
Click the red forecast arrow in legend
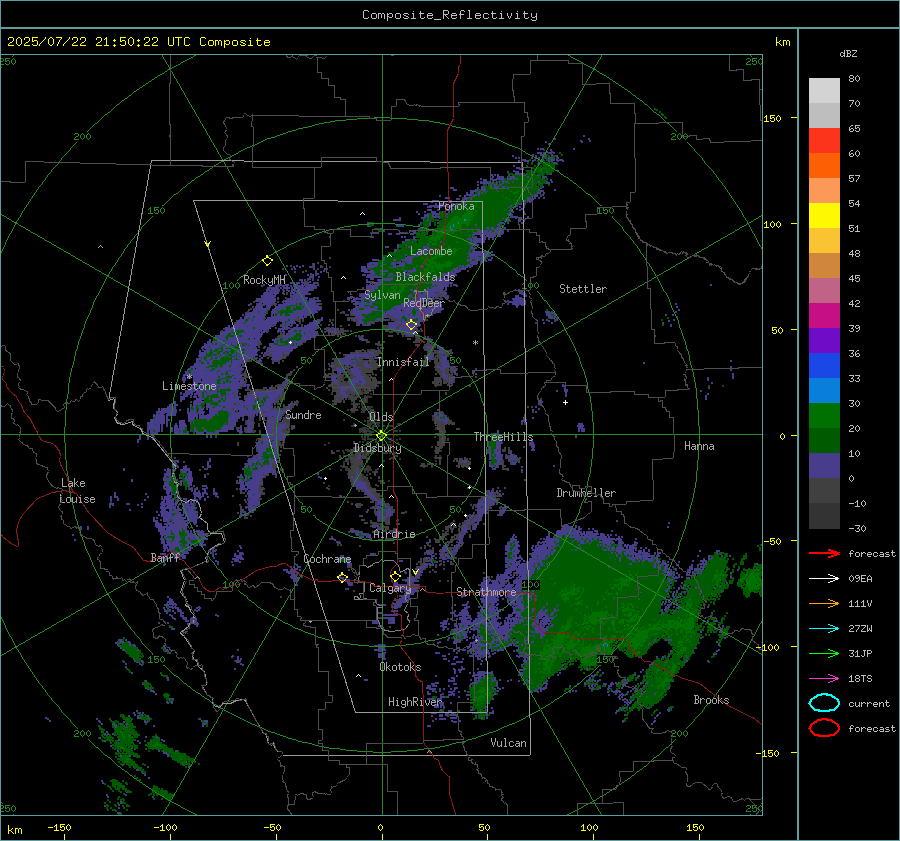(824, 553)
